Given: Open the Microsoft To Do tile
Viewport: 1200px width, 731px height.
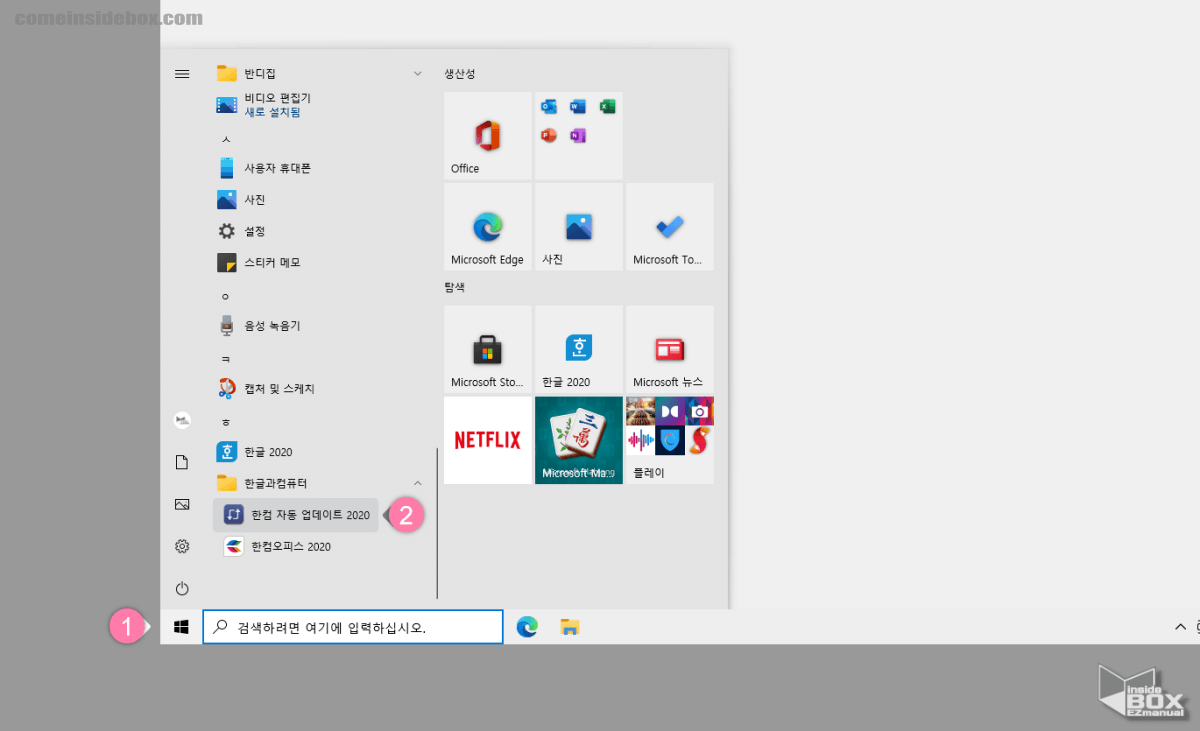Looking at the screenshot, I should coord(670,227).
